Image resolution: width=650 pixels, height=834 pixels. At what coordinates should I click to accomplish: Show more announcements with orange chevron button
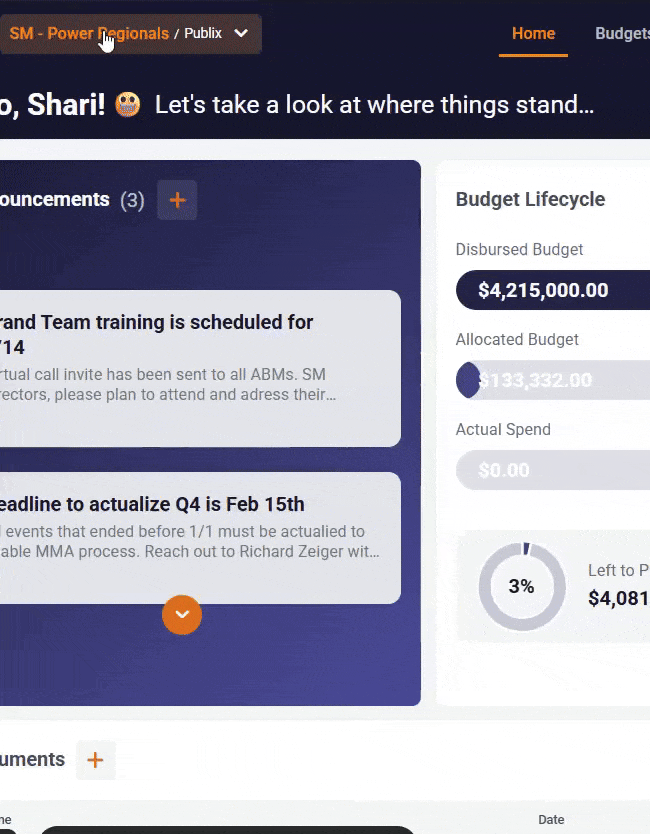(x=182, y=614)
